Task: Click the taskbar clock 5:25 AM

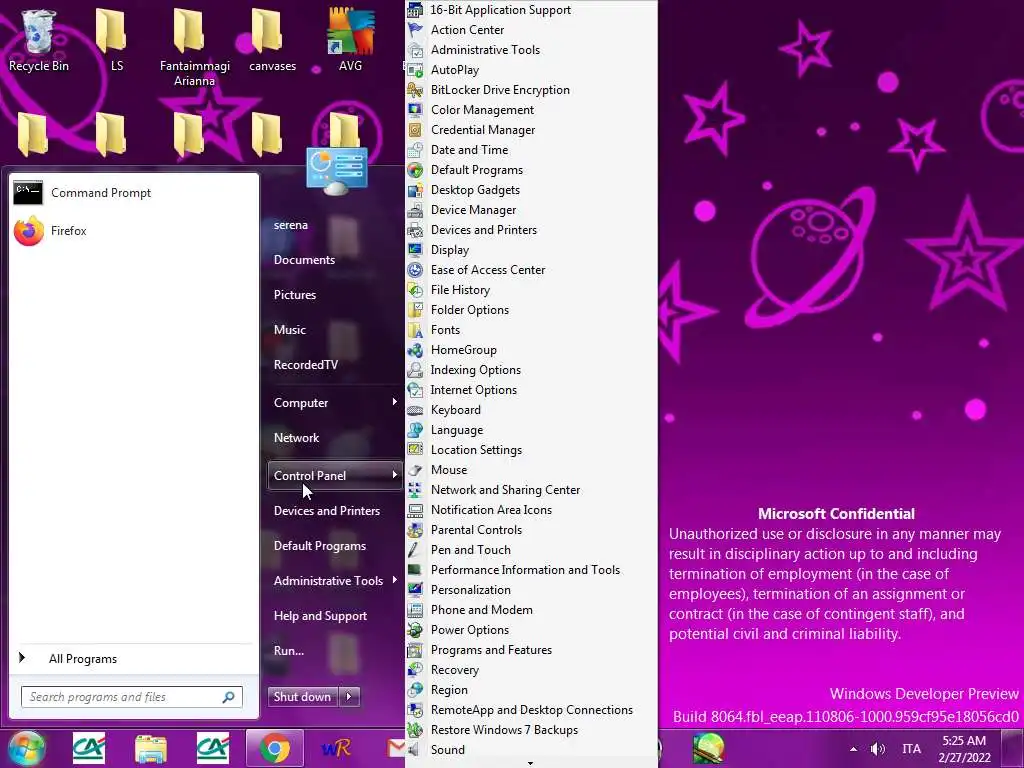Action: coord(964,741)
